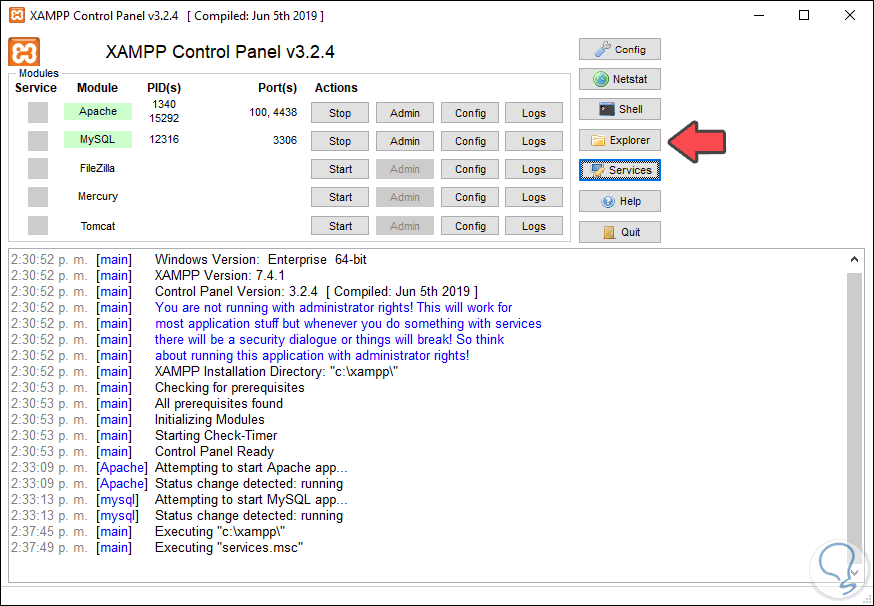This screenshot has width=874, height=606.
Task: Quit XAMPP Control Panel
Action: [620, 232]
